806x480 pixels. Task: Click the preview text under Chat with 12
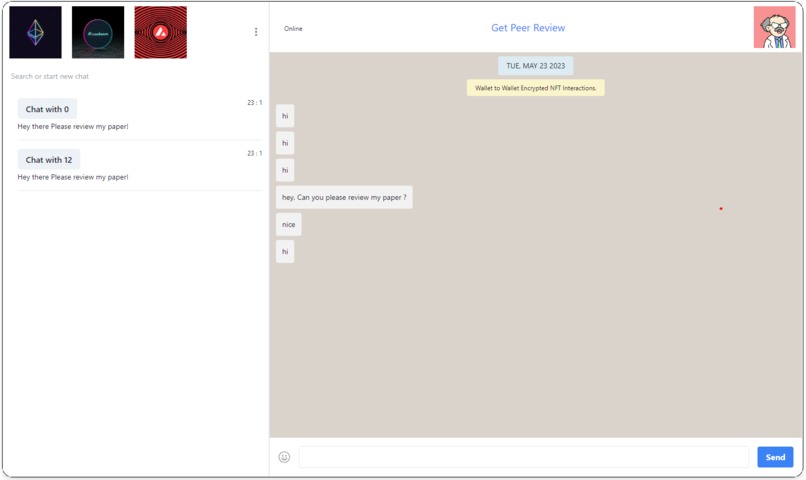73,177
